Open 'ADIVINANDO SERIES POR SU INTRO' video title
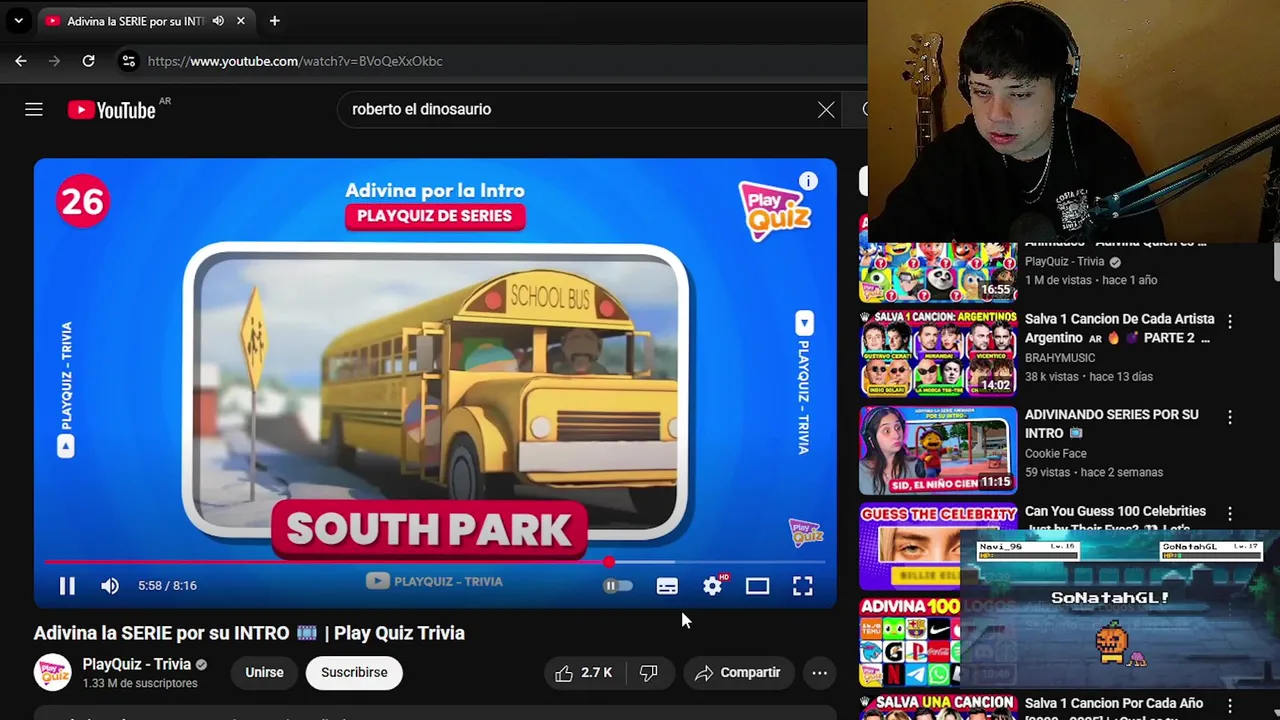The image size is (1280, 720). click(x=1111, y=424)
